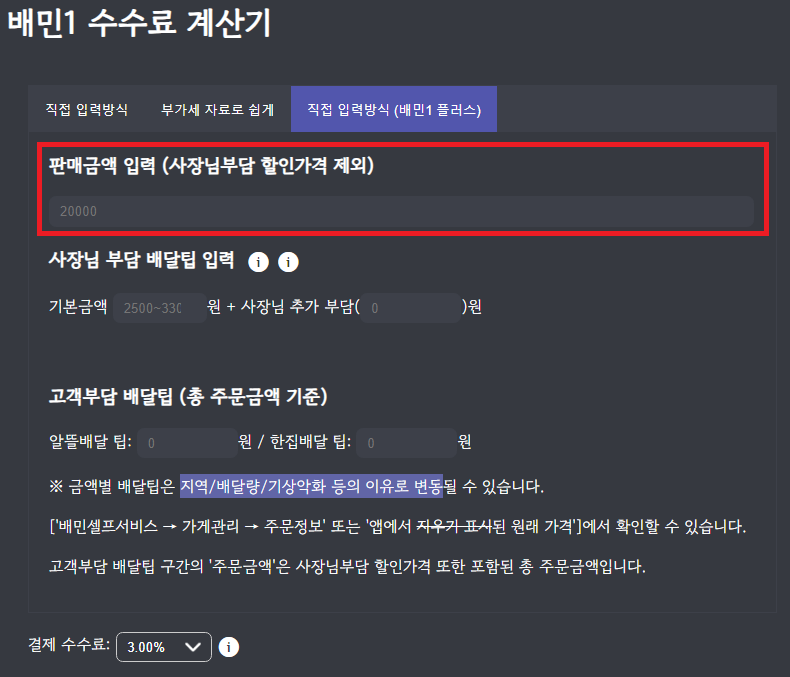Viewport: 790px width, 677px height.
Task: Click the 한집배달 팁 input field
Action: pyautogui.click(x=406, y=443)
